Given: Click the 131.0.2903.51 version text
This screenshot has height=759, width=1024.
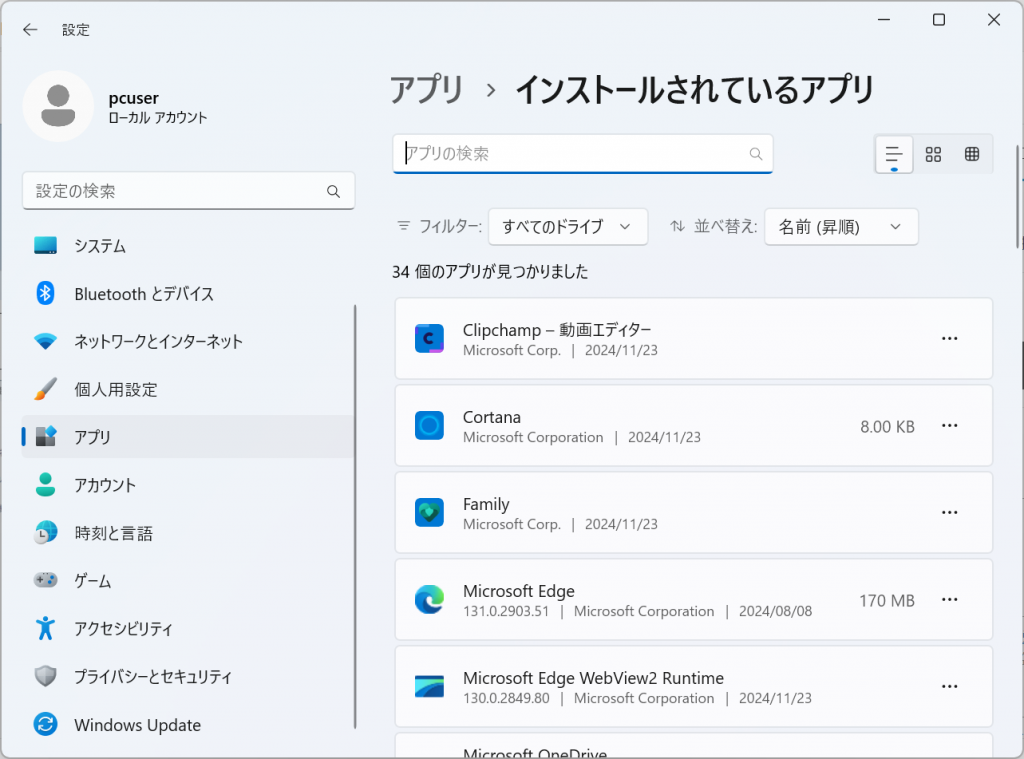Looking at the screenshot, I should click(506, 611).
